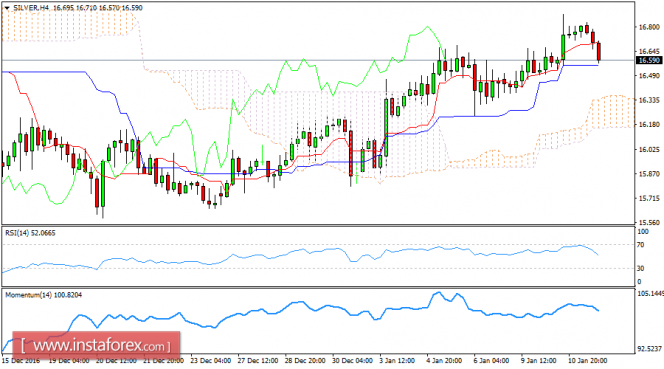This screenshot has width=664, height=369.
Task: Click the 28 Dec 20:00 time label
Action: 305,361
